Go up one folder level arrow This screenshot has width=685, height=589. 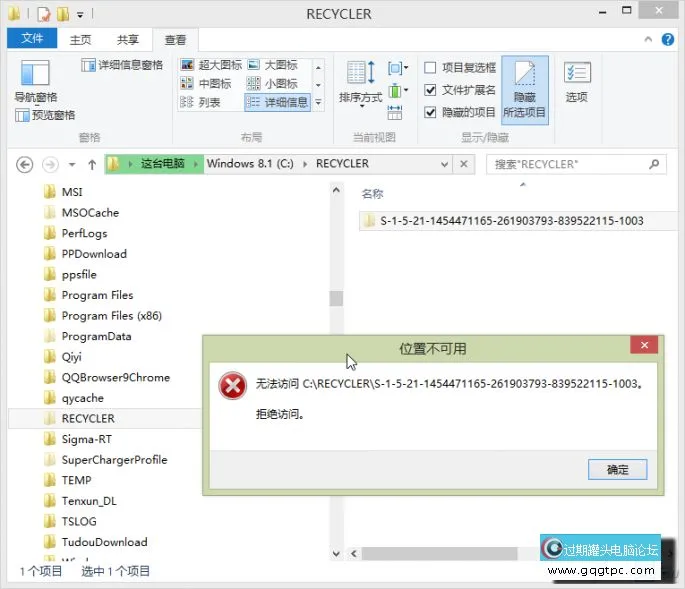(92, 164)
